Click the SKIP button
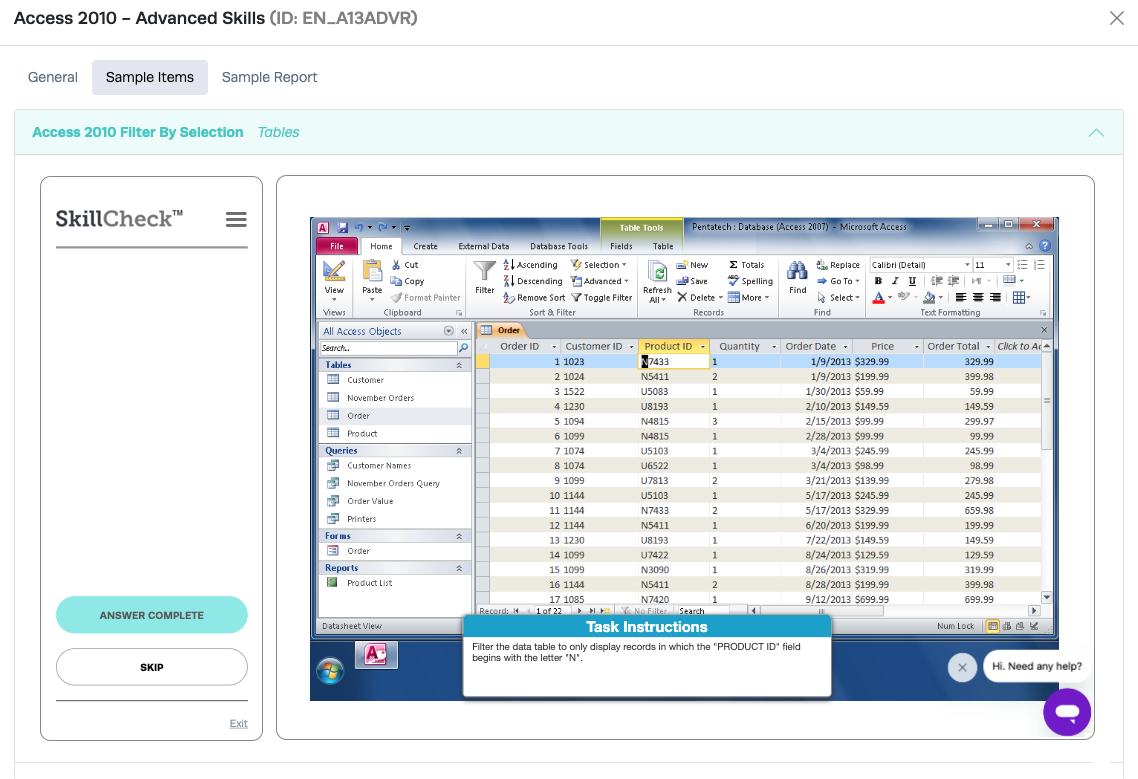 click(152, 667)
